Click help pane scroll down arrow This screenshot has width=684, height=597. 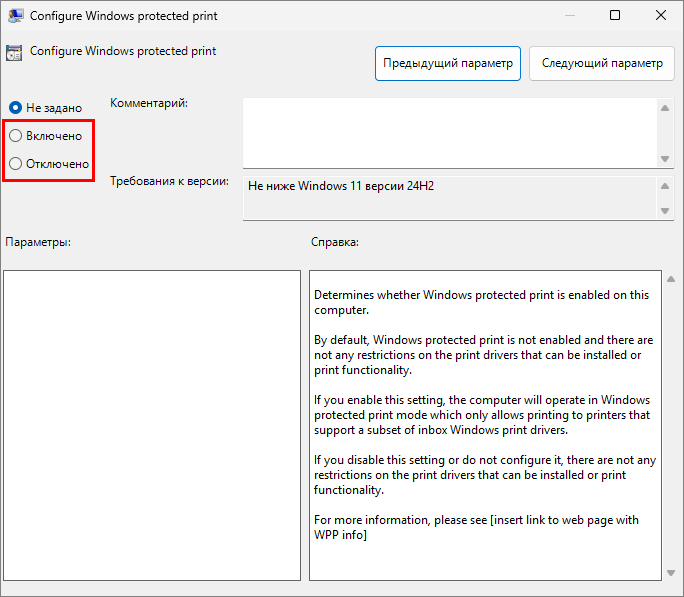point(671,573)
